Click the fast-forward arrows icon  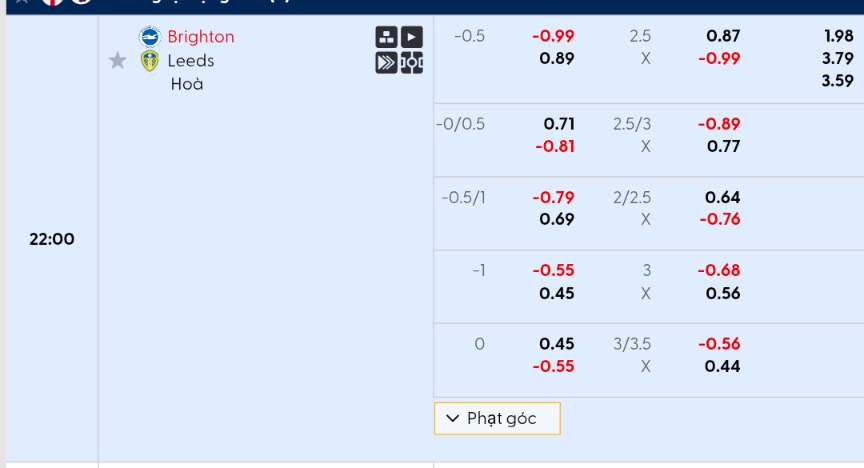[x=386, y=63]
